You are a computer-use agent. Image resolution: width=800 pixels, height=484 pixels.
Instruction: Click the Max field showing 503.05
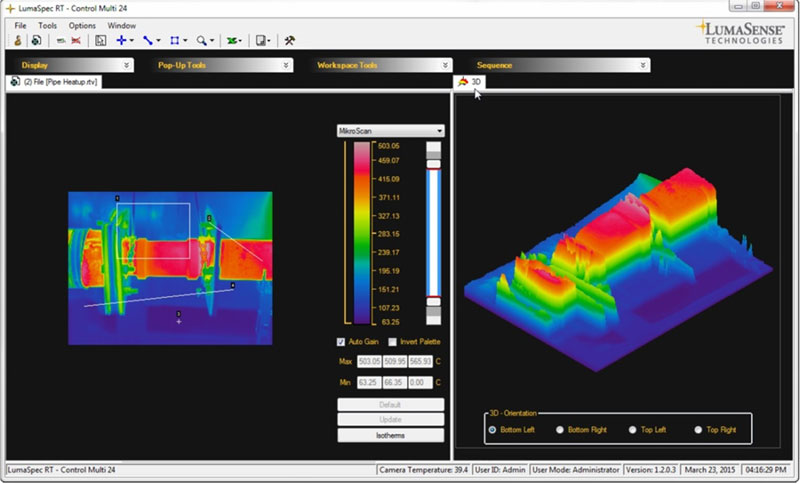coord(369,362)
